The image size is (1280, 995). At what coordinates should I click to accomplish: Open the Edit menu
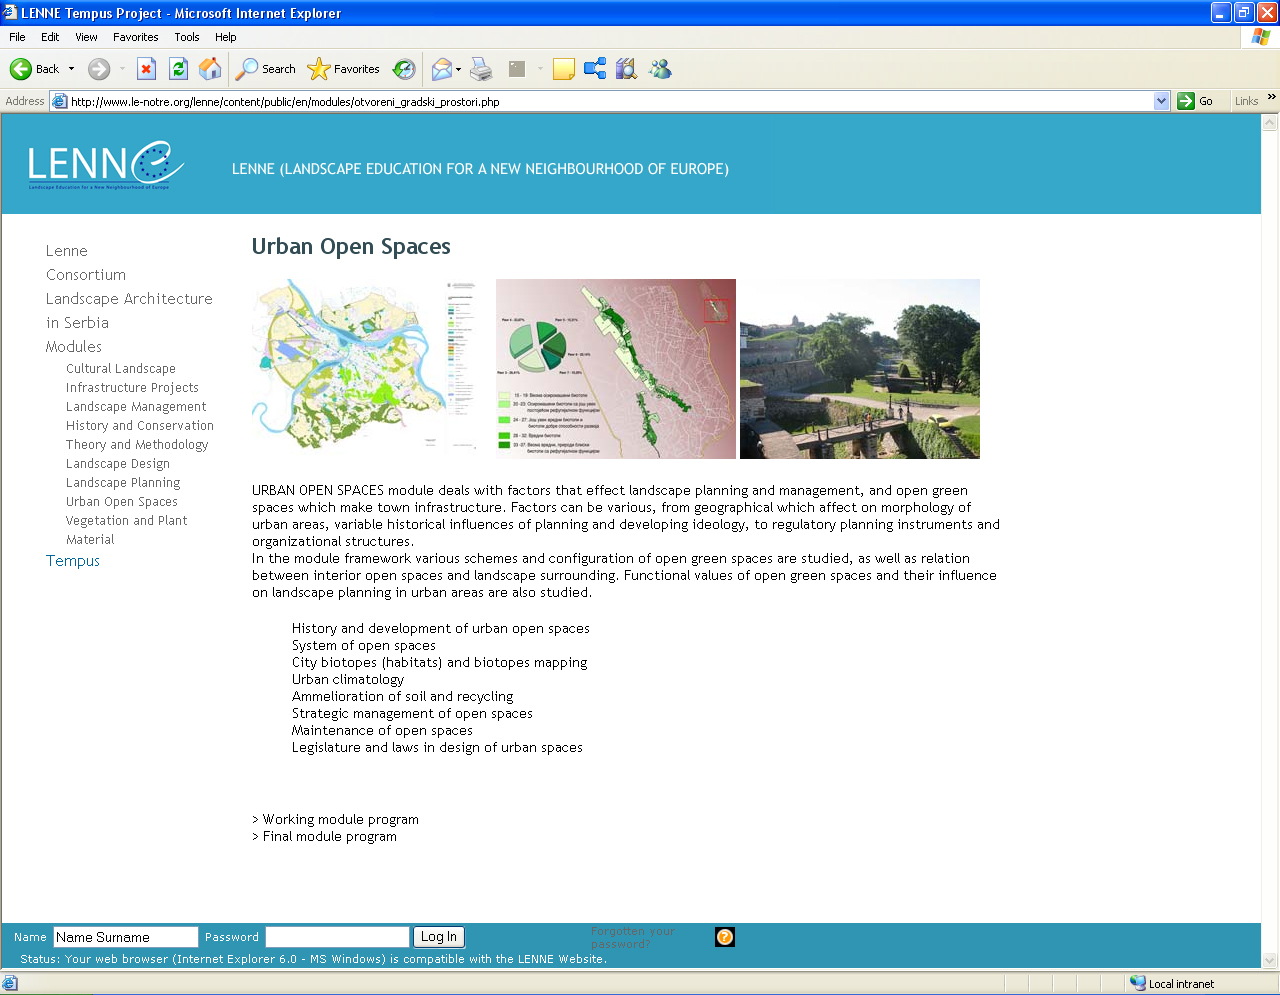click(50, 37)
